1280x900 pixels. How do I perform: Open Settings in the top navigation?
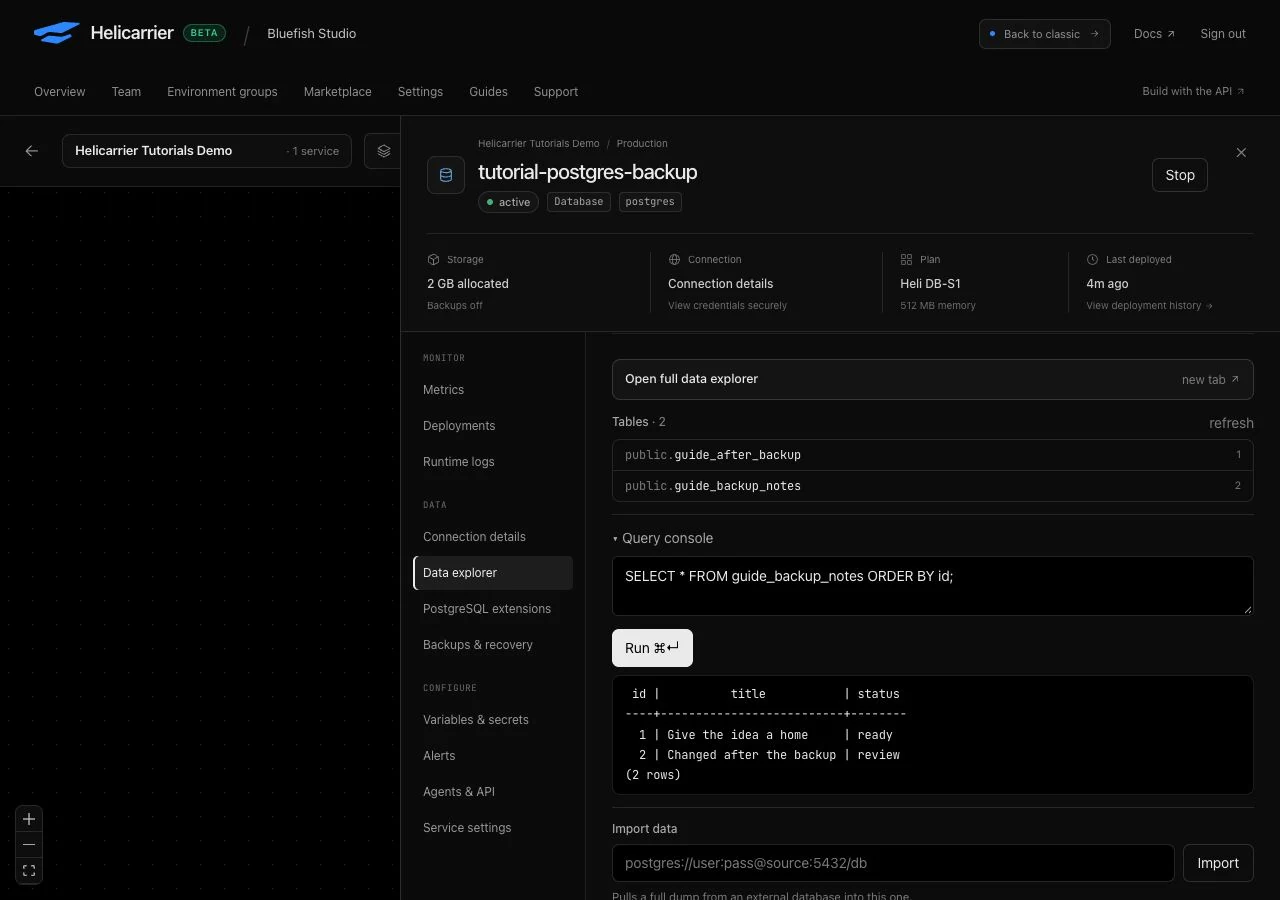[x=420, y=92]
